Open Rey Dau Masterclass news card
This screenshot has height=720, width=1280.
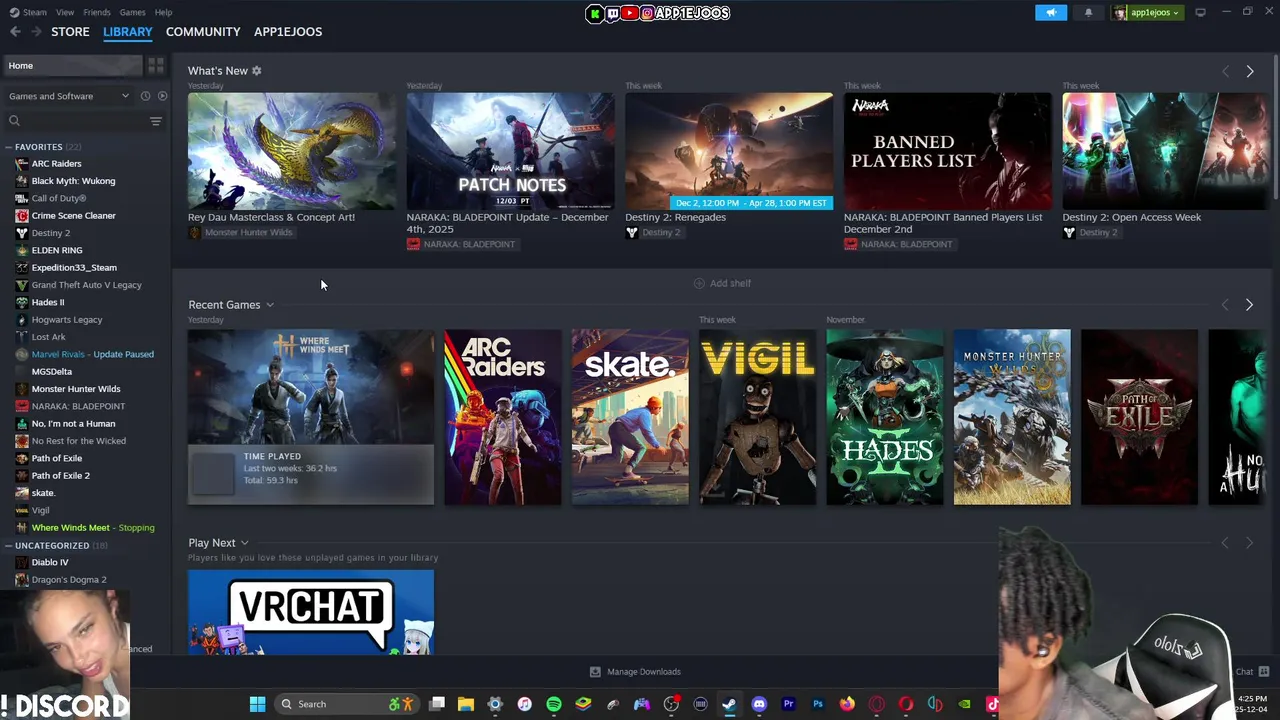pyautogui.click(x=291, y=151)
